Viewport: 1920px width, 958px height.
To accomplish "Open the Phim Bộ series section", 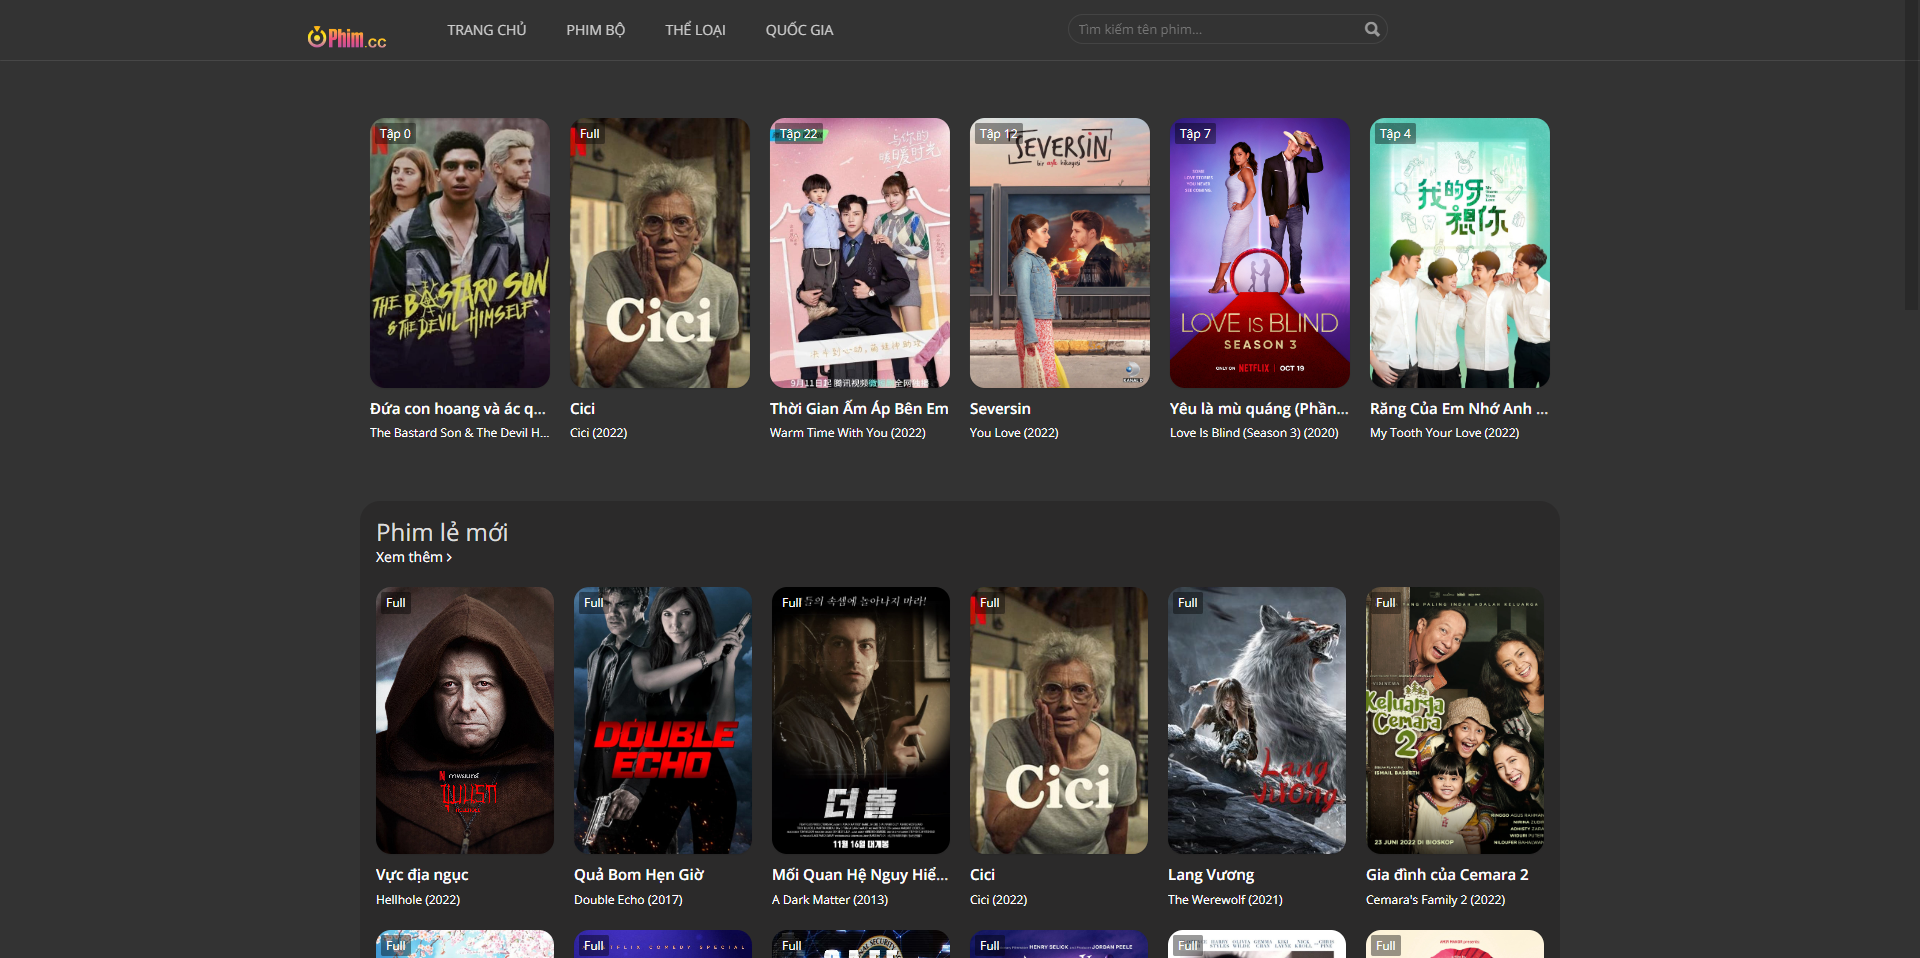I will (x=595, y=30).
